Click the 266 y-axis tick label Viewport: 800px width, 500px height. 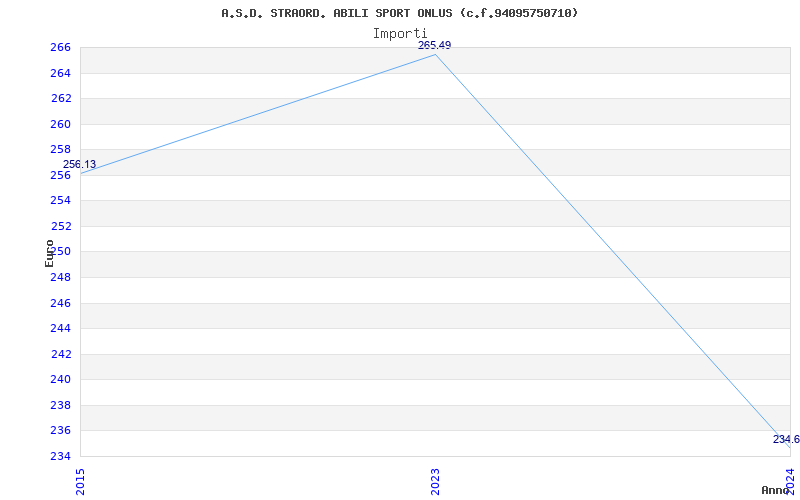[x=60, y=48]
